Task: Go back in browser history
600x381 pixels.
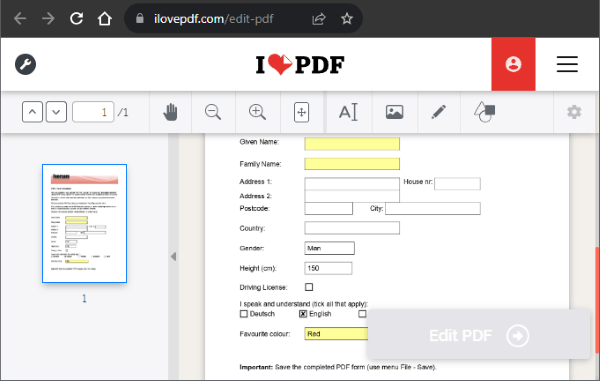Action: pyautogui.click(x=20, y=18)
